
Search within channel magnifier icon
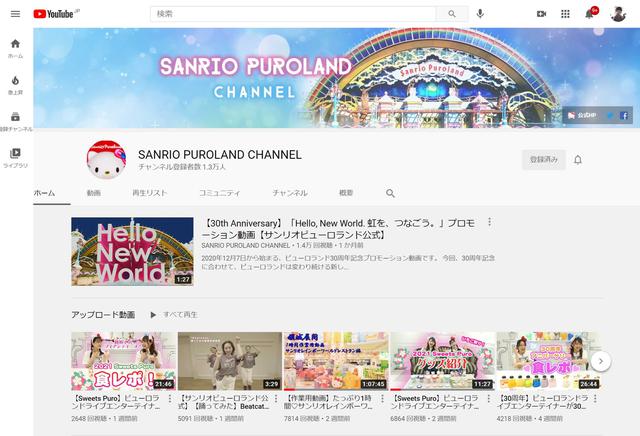coord(390,193)
